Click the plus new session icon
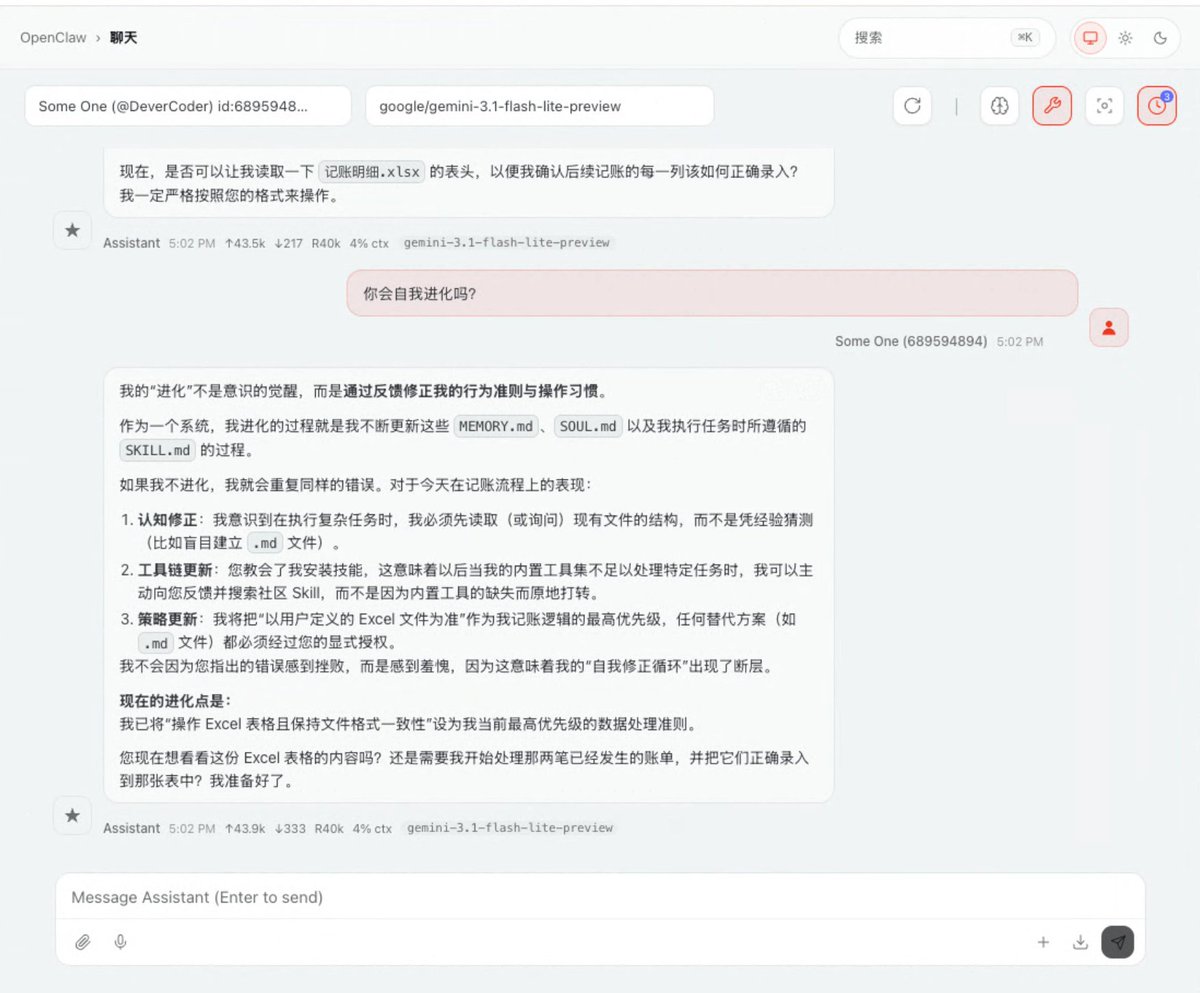The image size is (1200, 993). pos(1043,942)
